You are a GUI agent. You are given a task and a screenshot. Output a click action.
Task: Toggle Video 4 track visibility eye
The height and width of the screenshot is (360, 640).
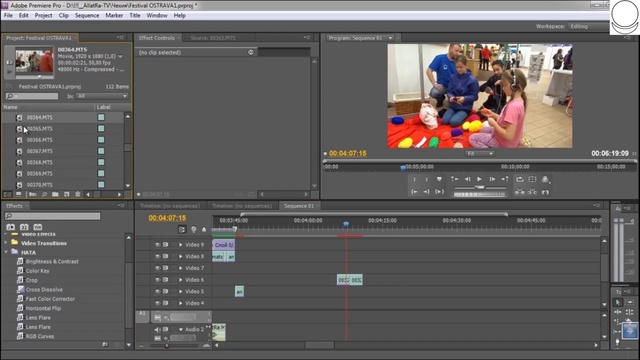[x=158, y=303]
